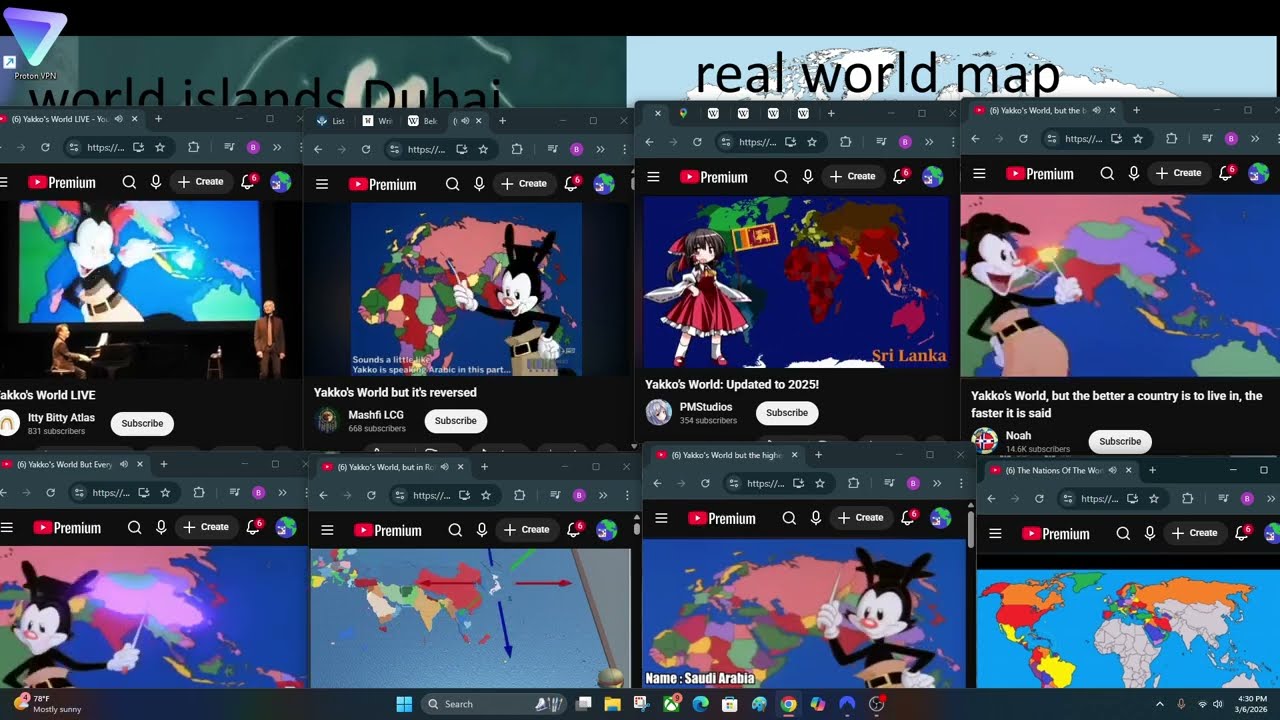Open File Explorer from taskbar
This screenshot has height=720, width=1280.
coord(612,704)
